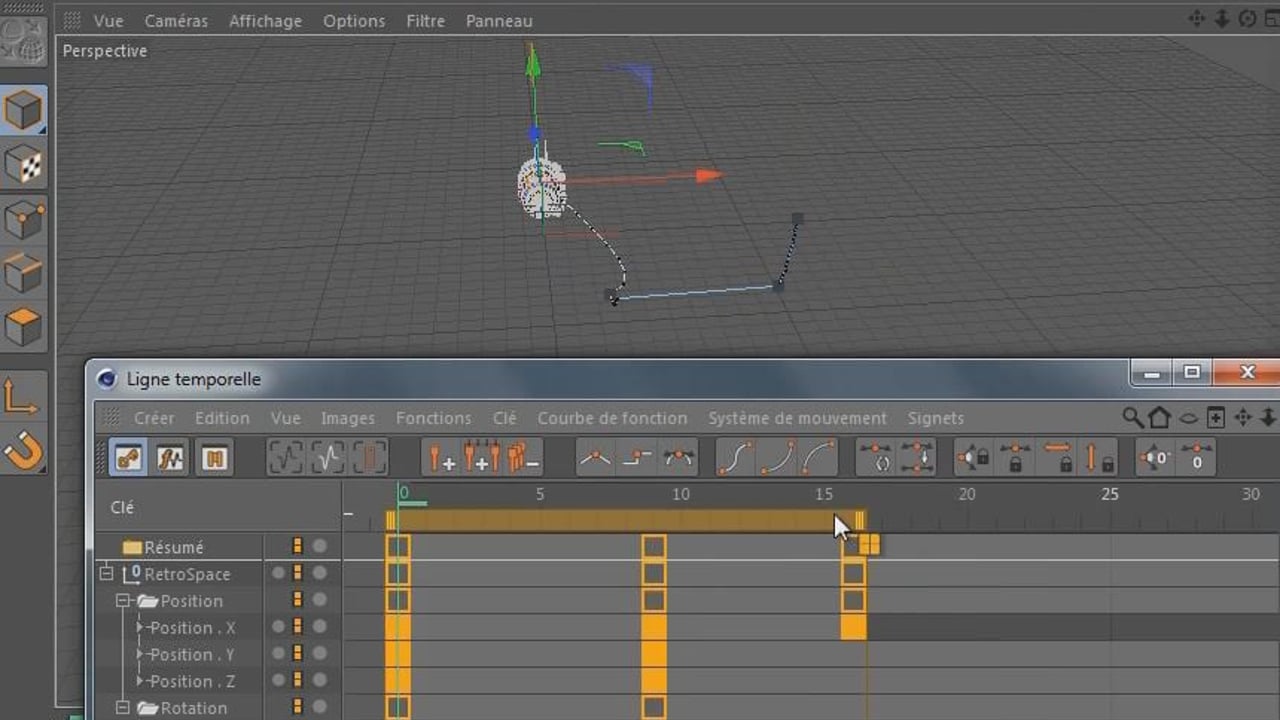Choose the ease-in curve icon
1280x720 pixels.
[777, 458]
